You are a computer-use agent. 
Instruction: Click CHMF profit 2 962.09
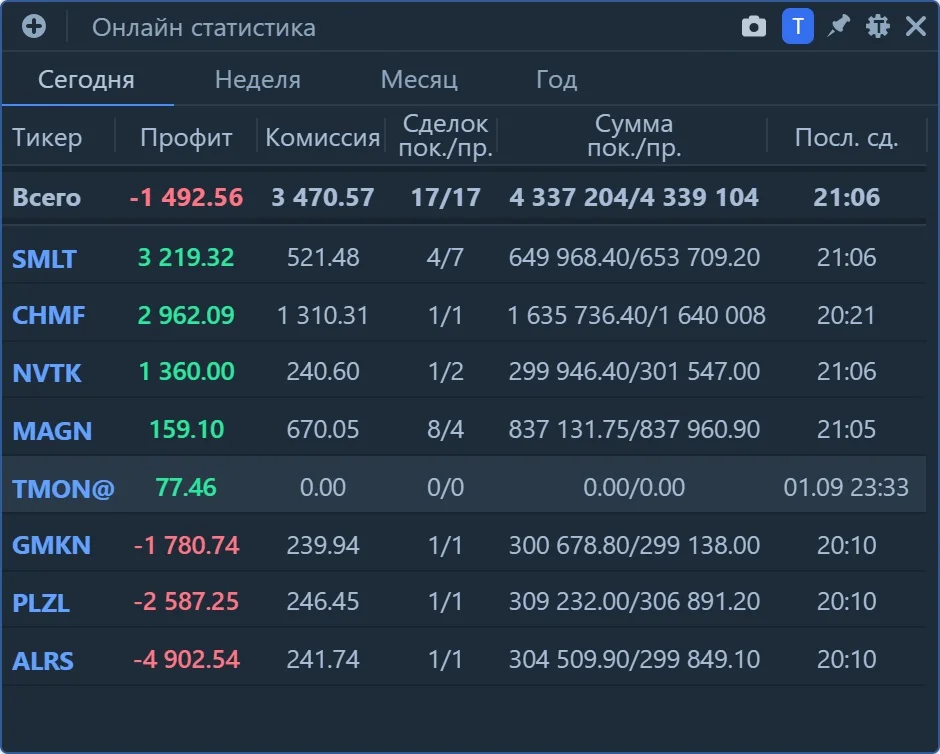click(186, 315)
